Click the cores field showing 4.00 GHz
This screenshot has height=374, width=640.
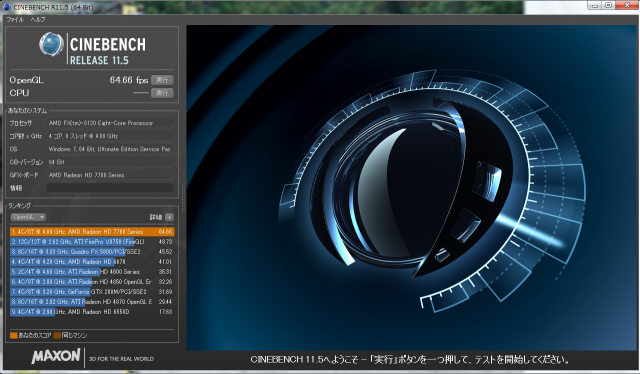coord(110,136)
